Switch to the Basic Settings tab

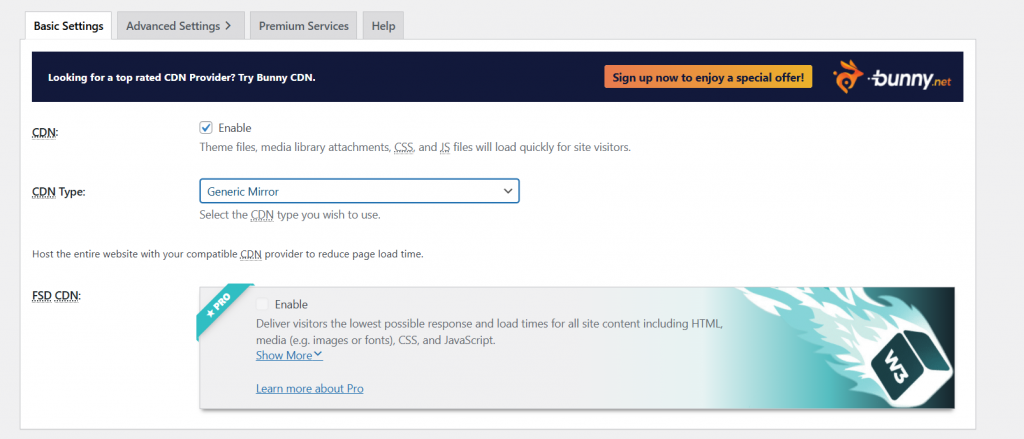[x=68, y=26]
